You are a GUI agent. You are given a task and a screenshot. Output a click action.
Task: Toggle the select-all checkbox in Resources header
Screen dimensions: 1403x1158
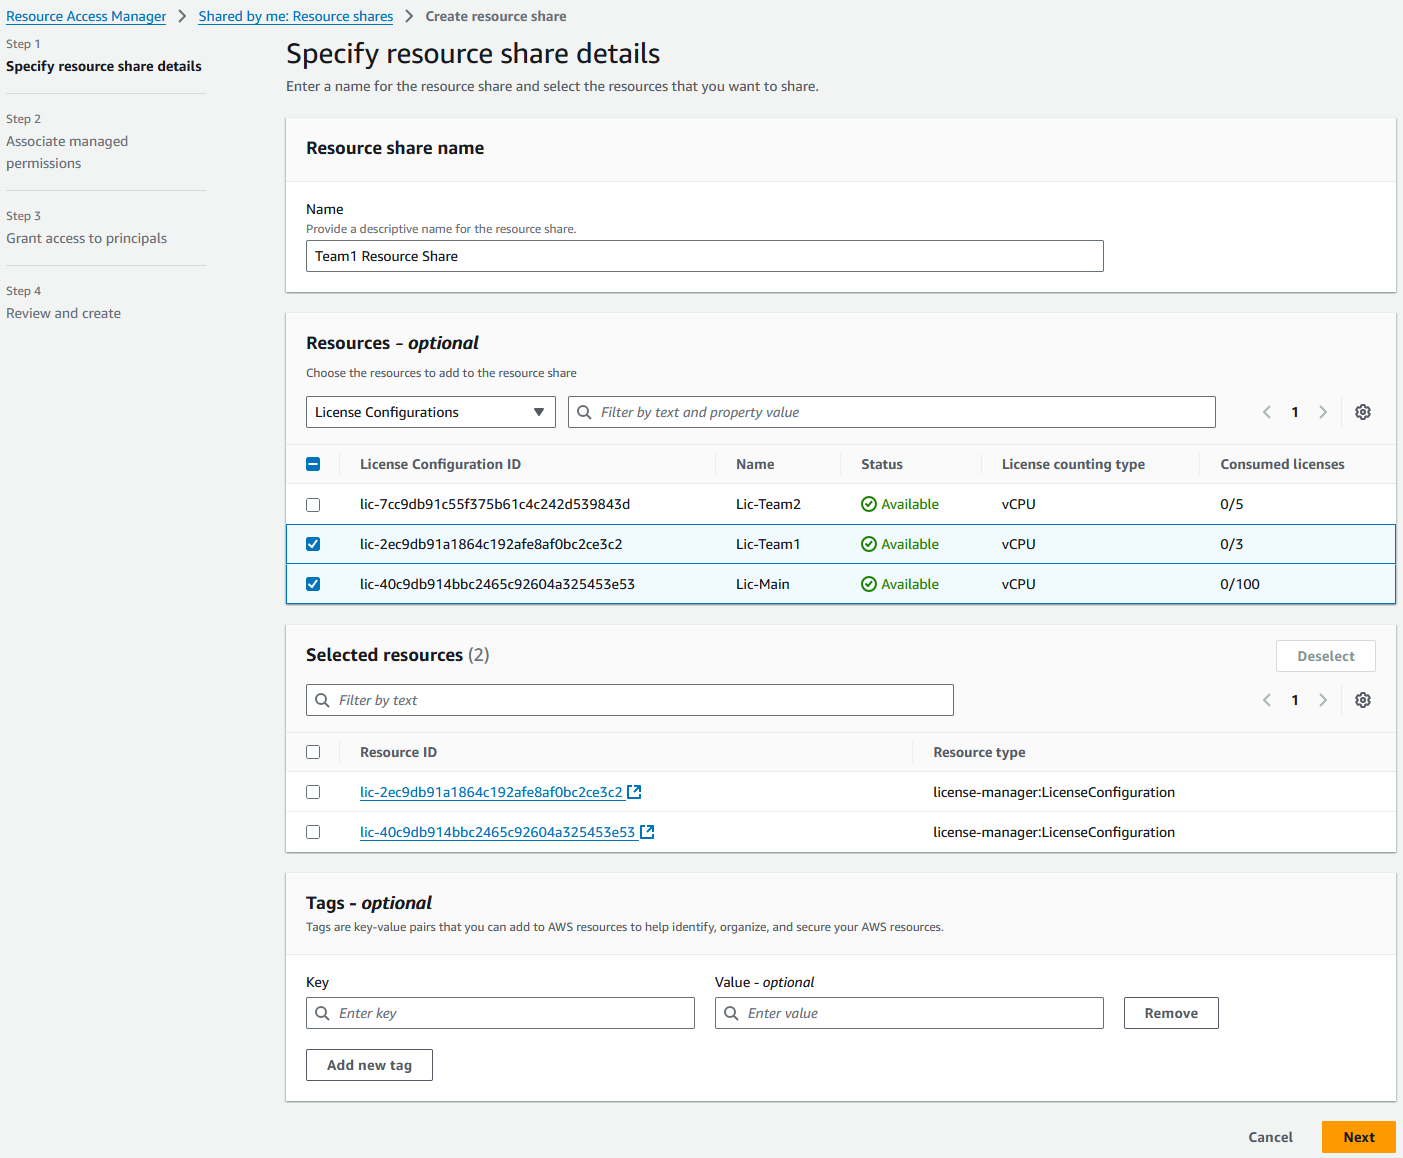313,464
